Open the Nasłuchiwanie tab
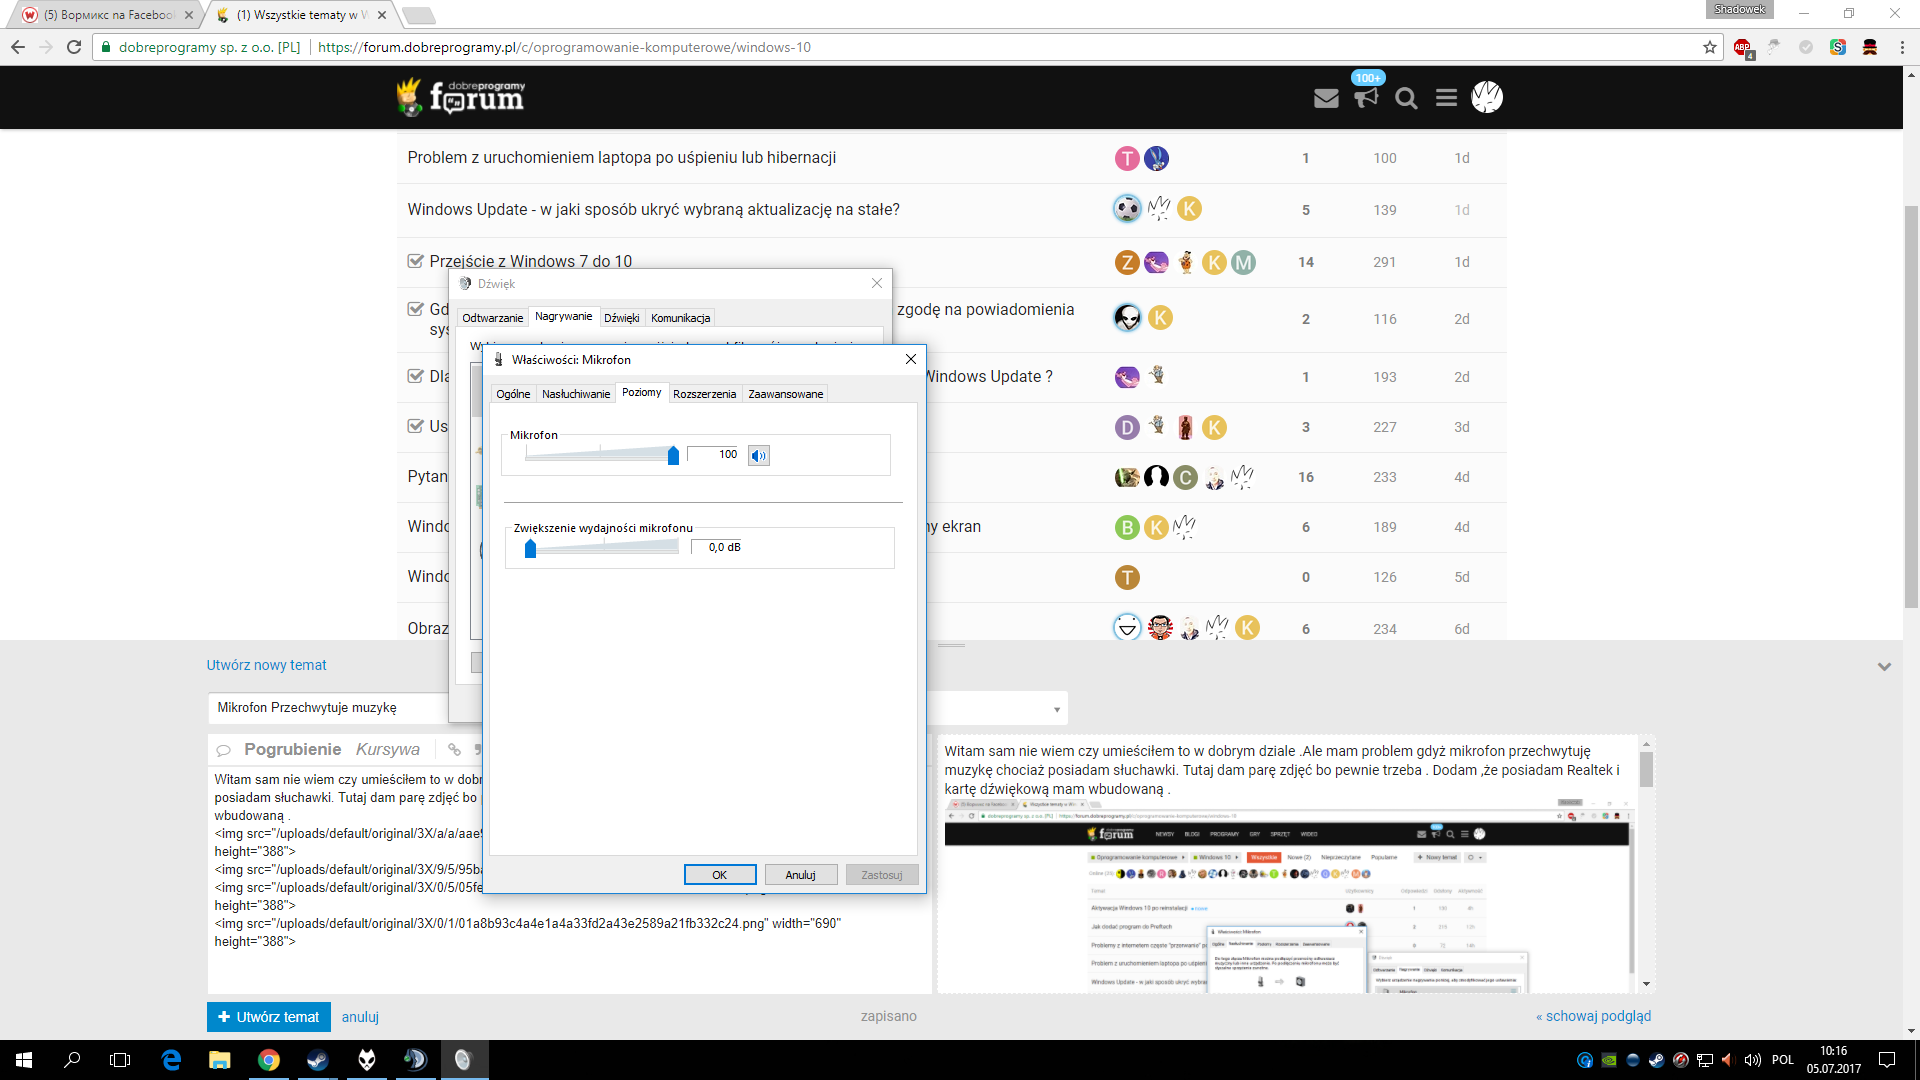 575,394
